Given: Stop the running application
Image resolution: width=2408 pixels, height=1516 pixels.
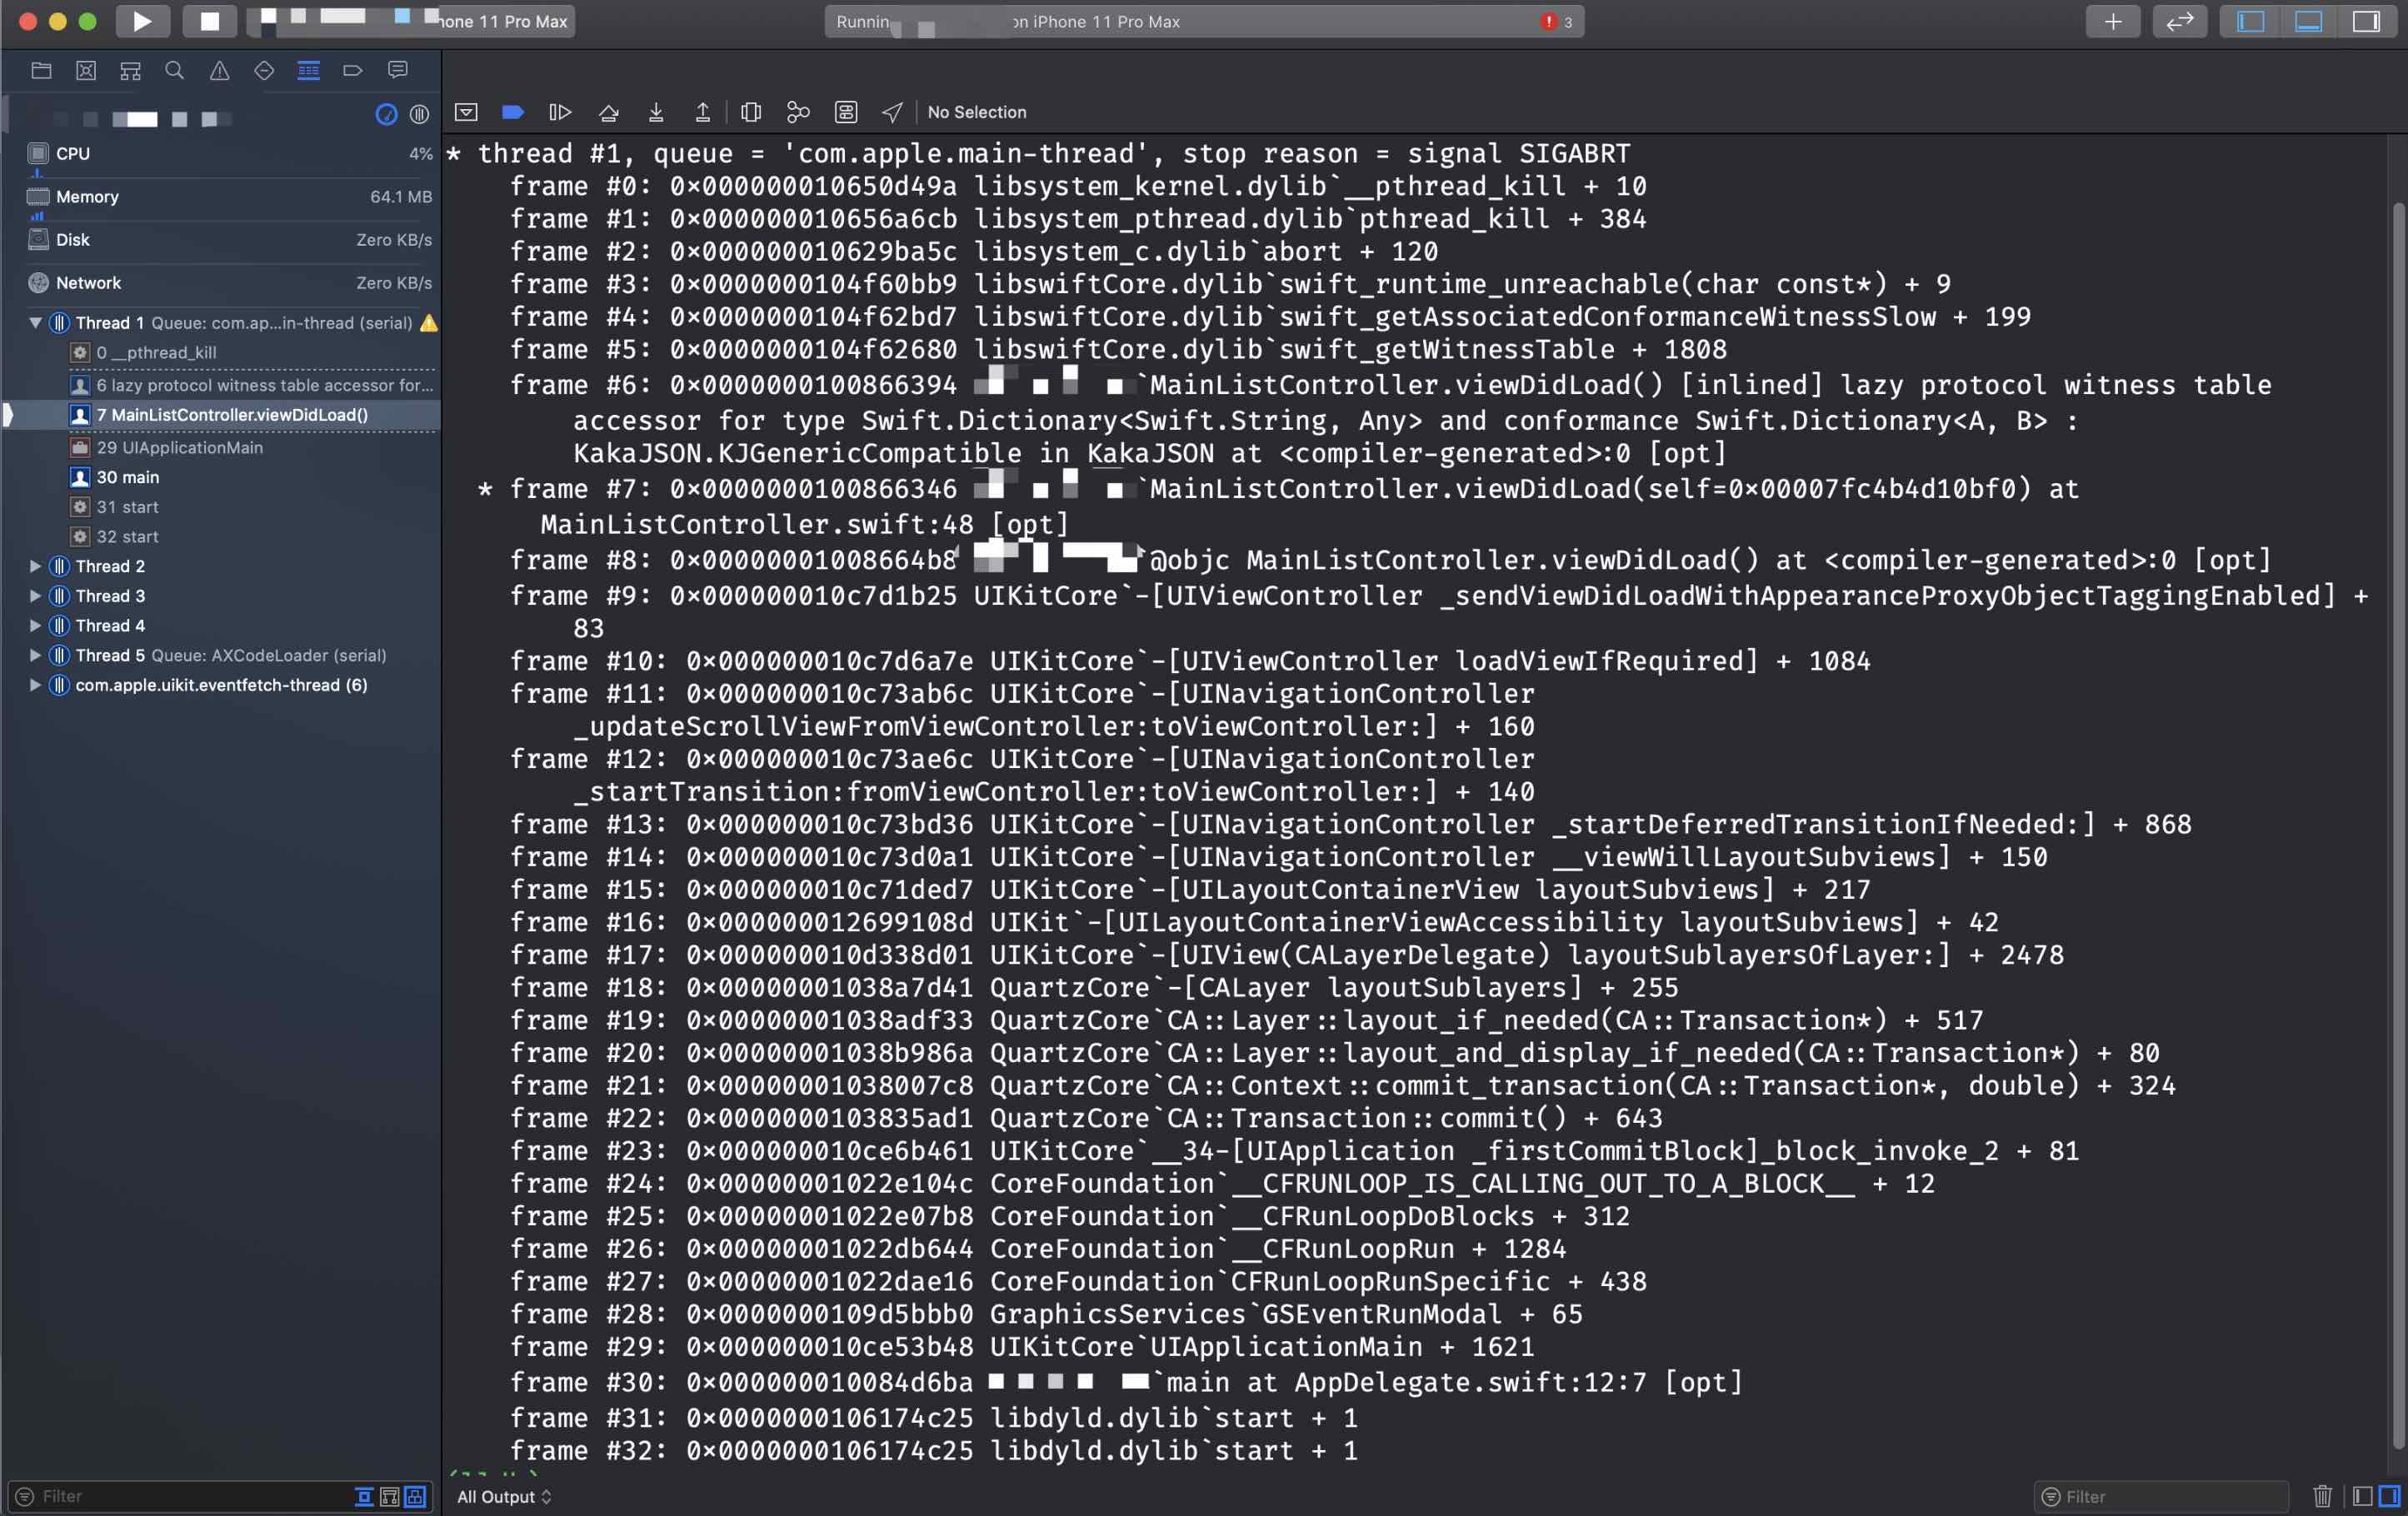Looking at the screenshot, I should click(209, 21).
